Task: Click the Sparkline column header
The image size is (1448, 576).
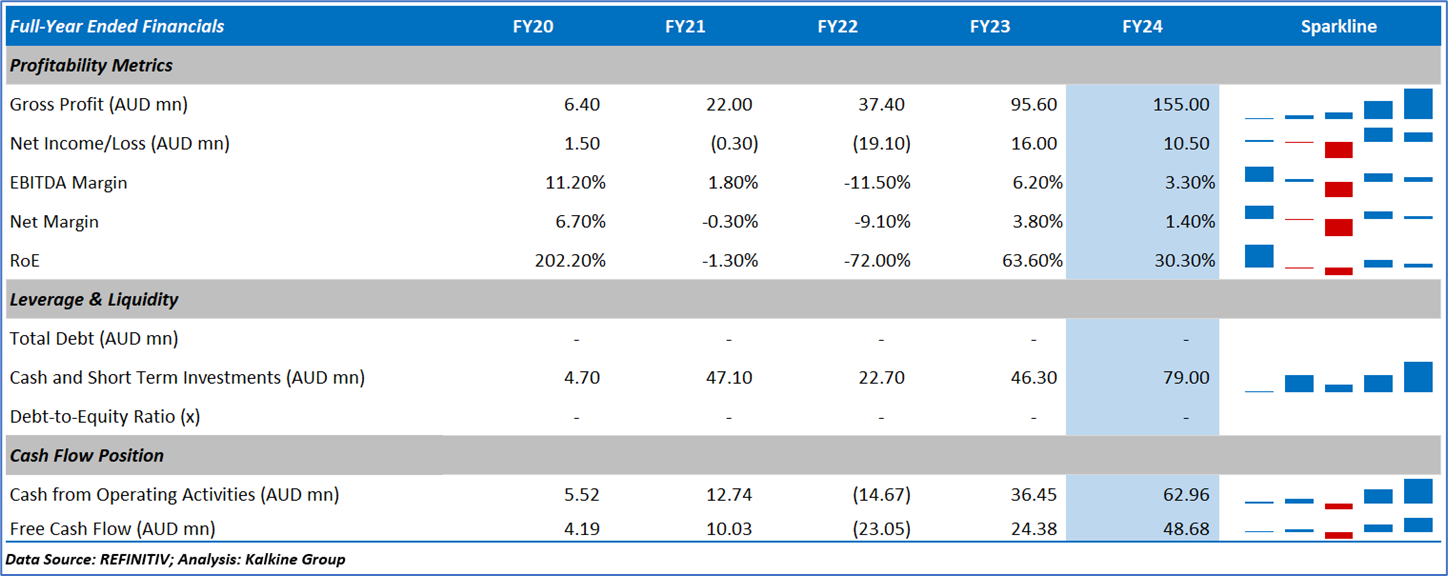Action: pyautogui.click(x=1338, y=27)
